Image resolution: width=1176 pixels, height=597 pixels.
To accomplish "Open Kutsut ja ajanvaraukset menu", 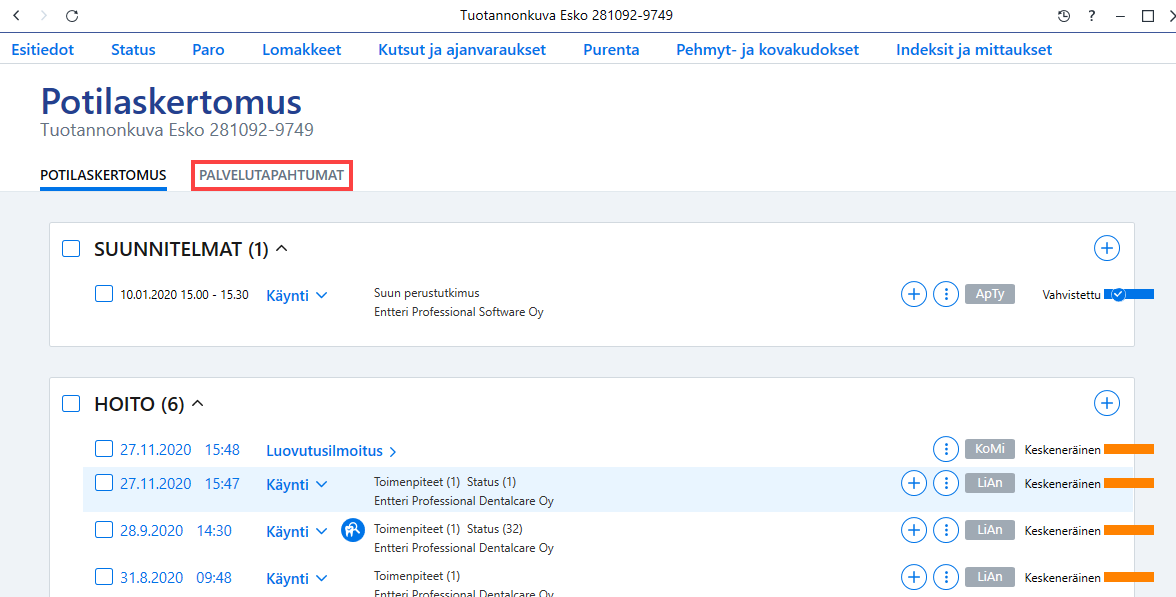I will [462, 50].
